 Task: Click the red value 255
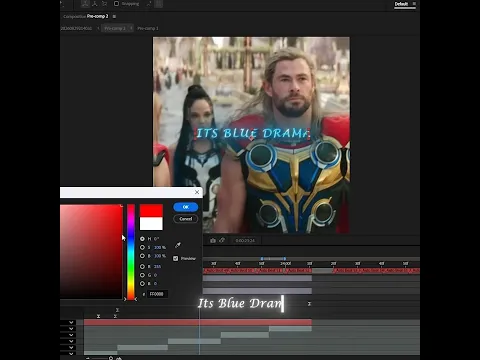pos(157,266)
